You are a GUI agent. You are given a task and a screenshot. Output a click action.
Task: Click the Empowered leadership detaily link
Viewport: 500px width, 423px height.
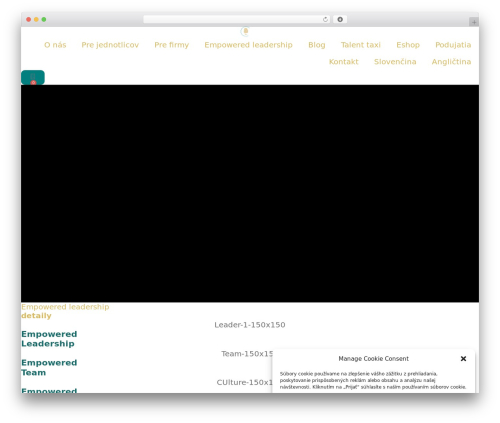click(65, 311)
